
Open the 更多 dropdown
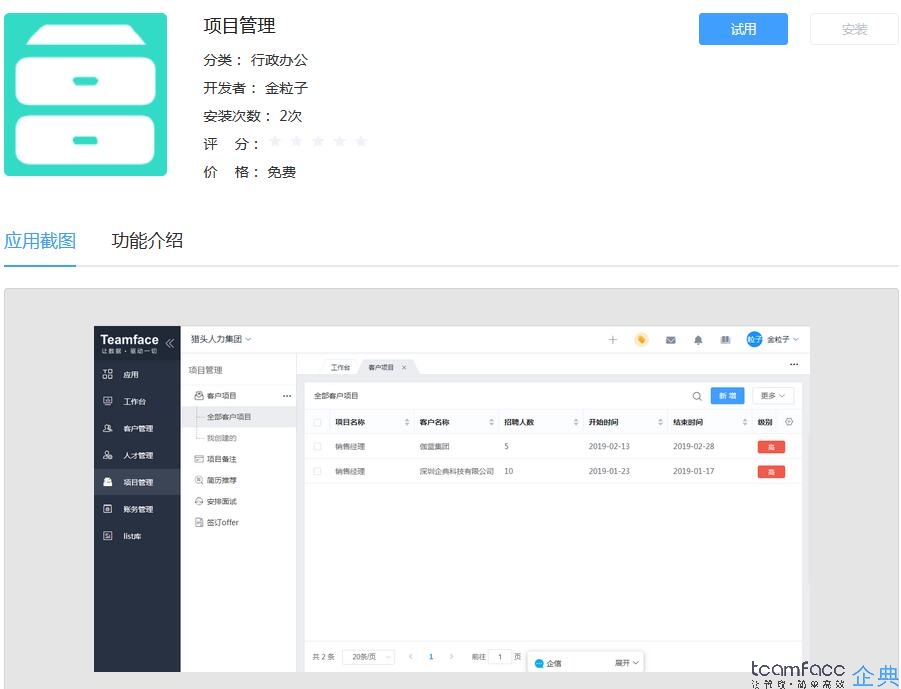coord(773,396)
